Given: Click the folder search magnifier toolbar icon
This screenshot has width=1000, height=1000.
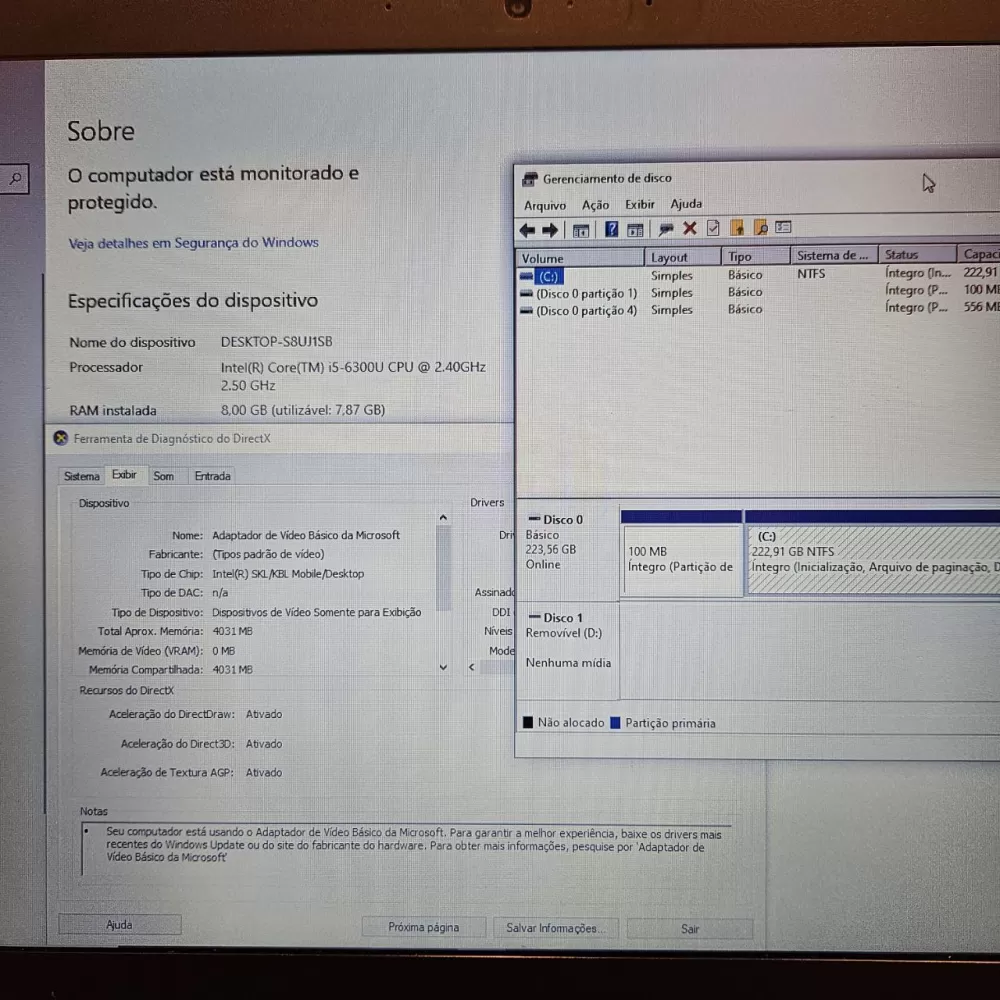Looking at the screenshot, I should (760, 227).
